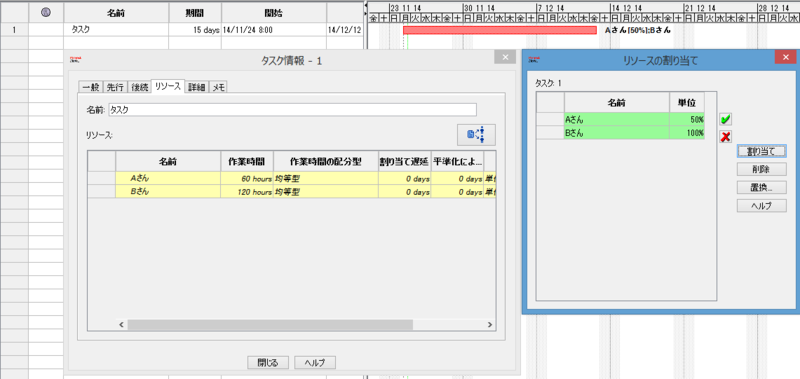Select Bさん row in Task Information table
This screenshot has height=379, width=800.
(291, 192)
